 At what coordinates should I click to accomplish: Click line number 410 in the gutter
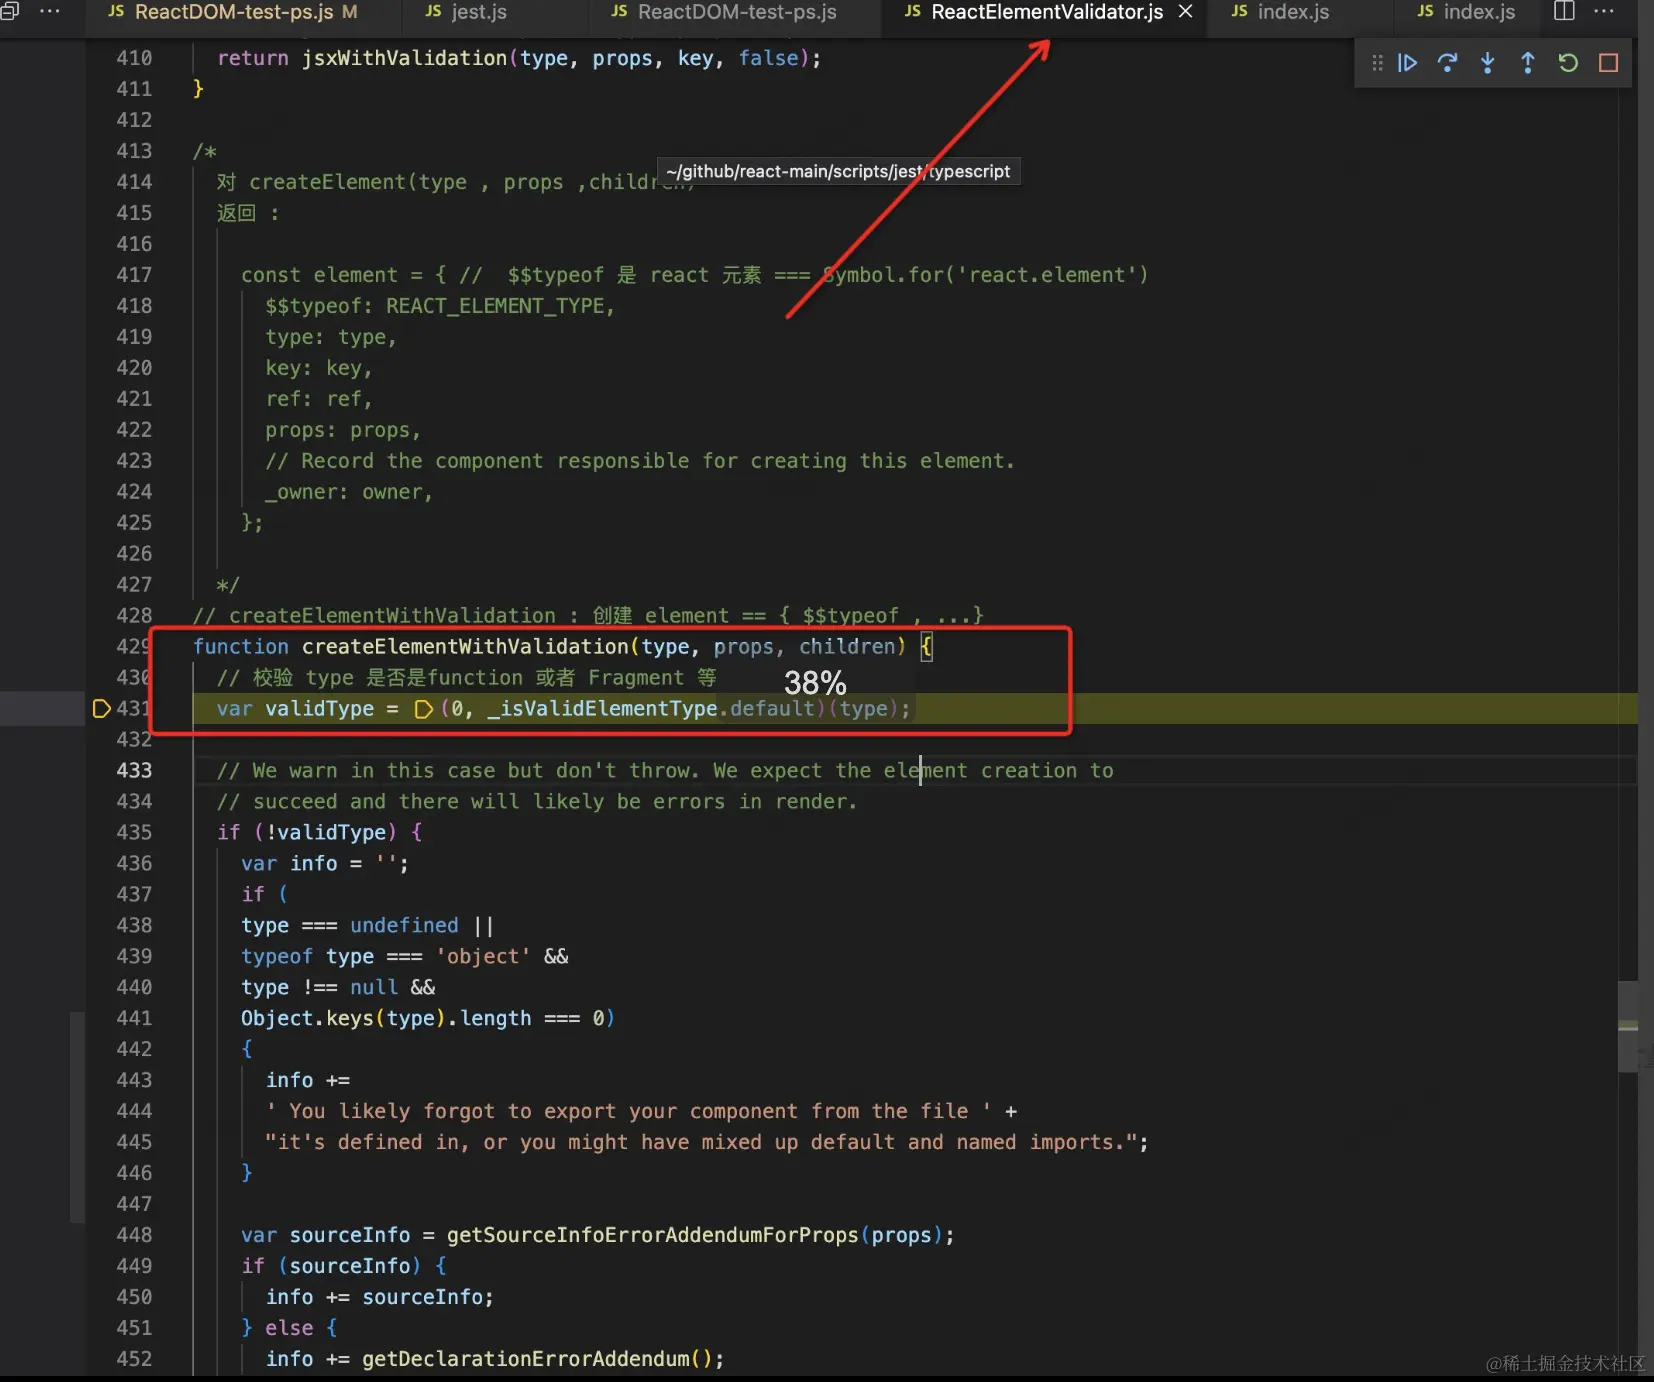tap(134, 58)
